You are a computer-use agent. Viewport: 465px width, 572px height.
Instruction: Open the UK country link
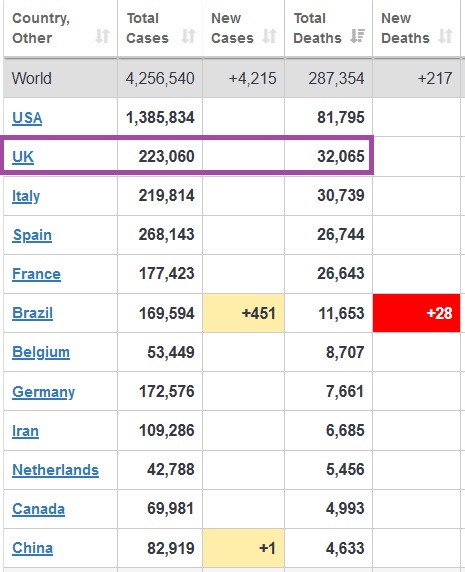point(23,157)
